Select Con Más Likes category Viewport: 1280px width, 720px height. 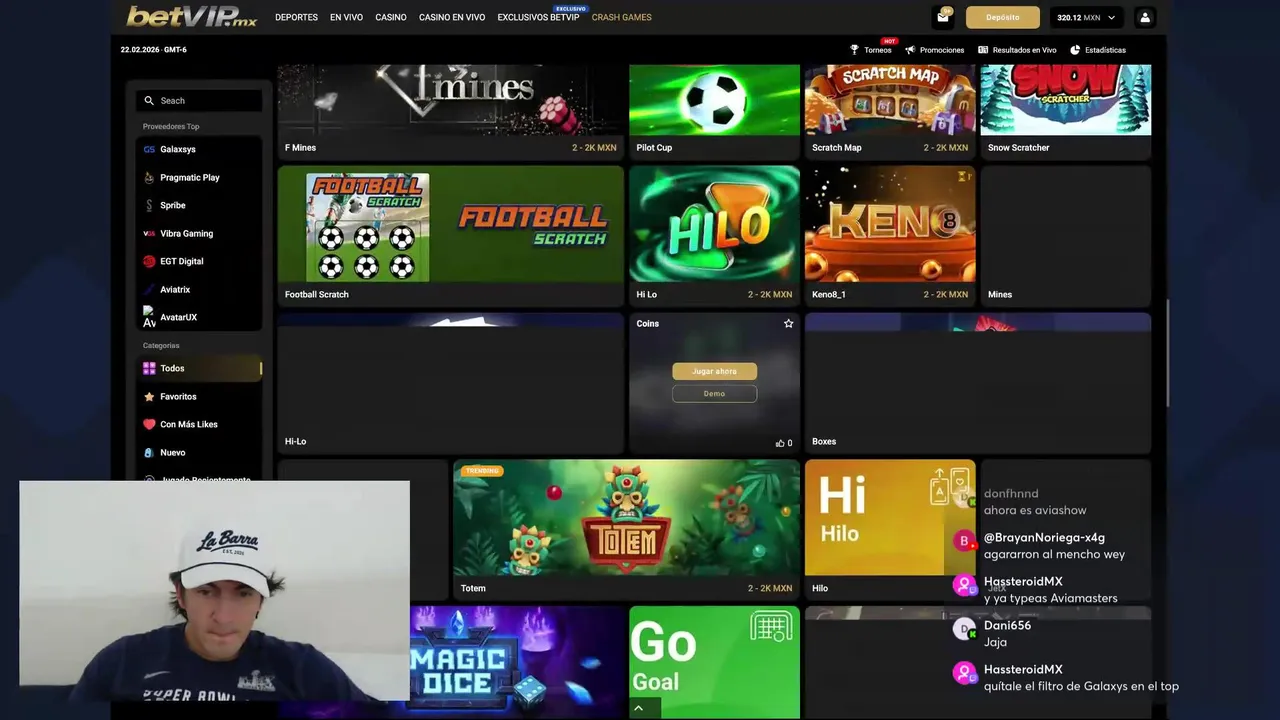199,424
